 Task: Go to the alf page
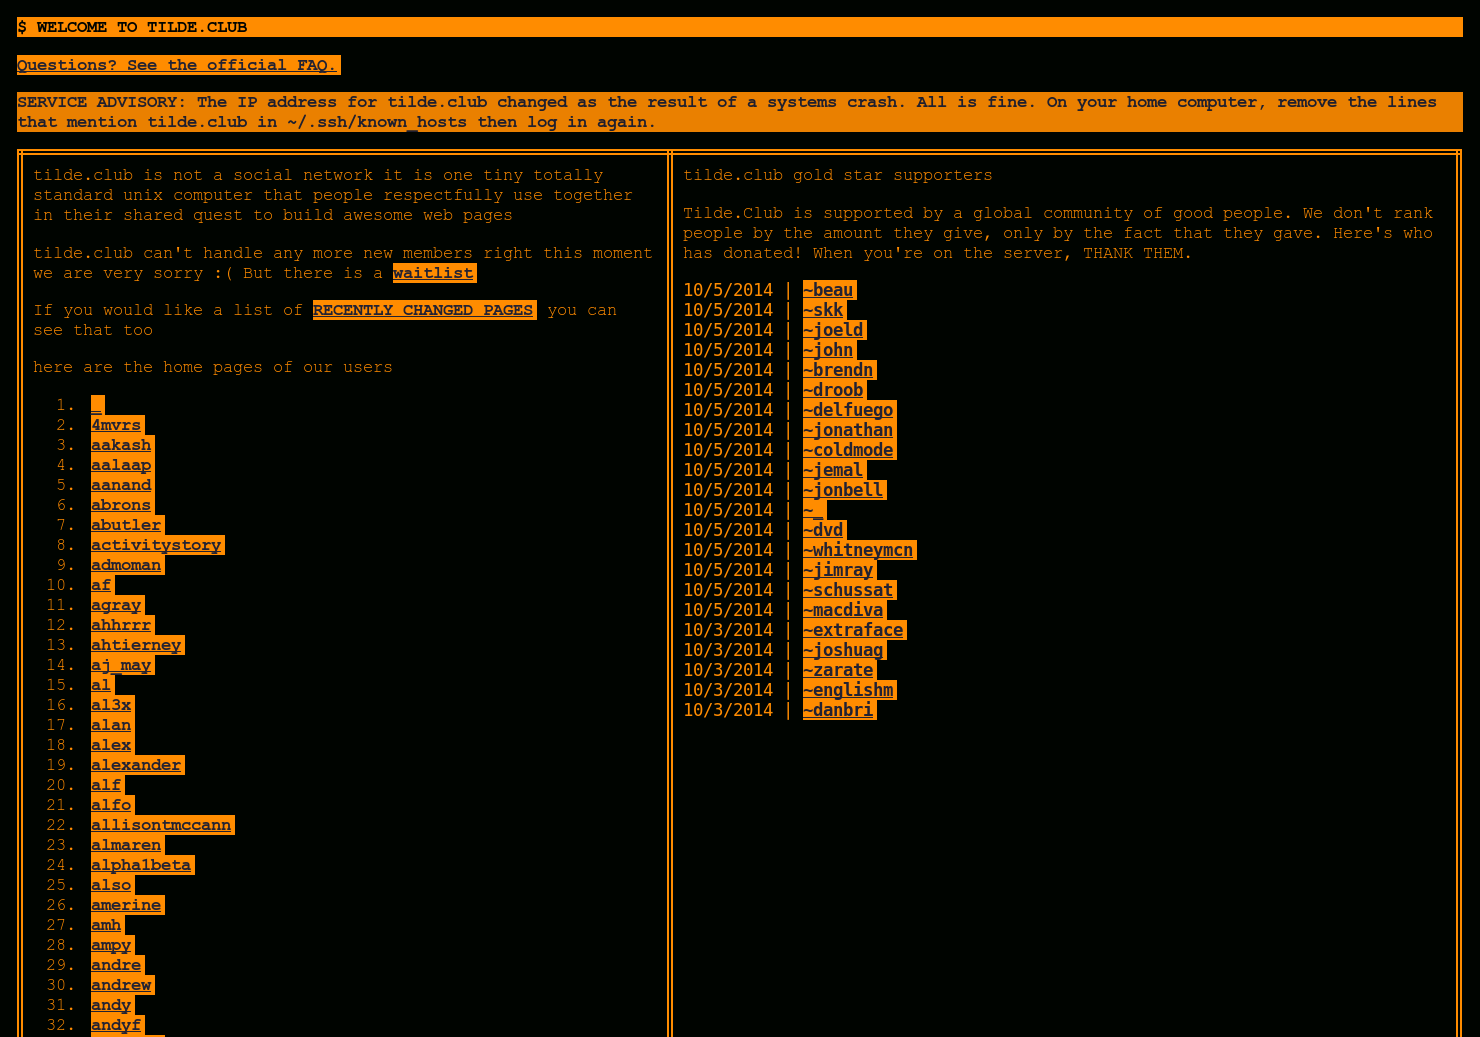click(106, 785)
